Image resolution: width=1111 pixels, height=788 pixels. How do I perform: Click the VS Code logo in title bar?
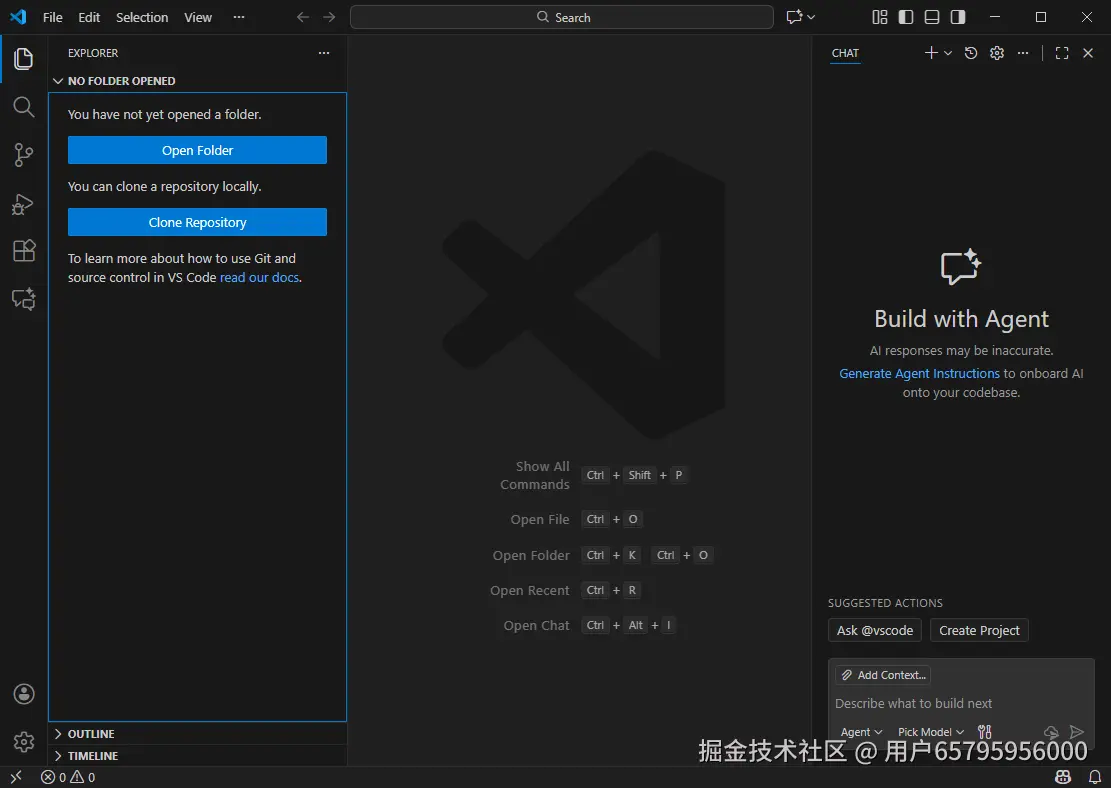(18, 17)
